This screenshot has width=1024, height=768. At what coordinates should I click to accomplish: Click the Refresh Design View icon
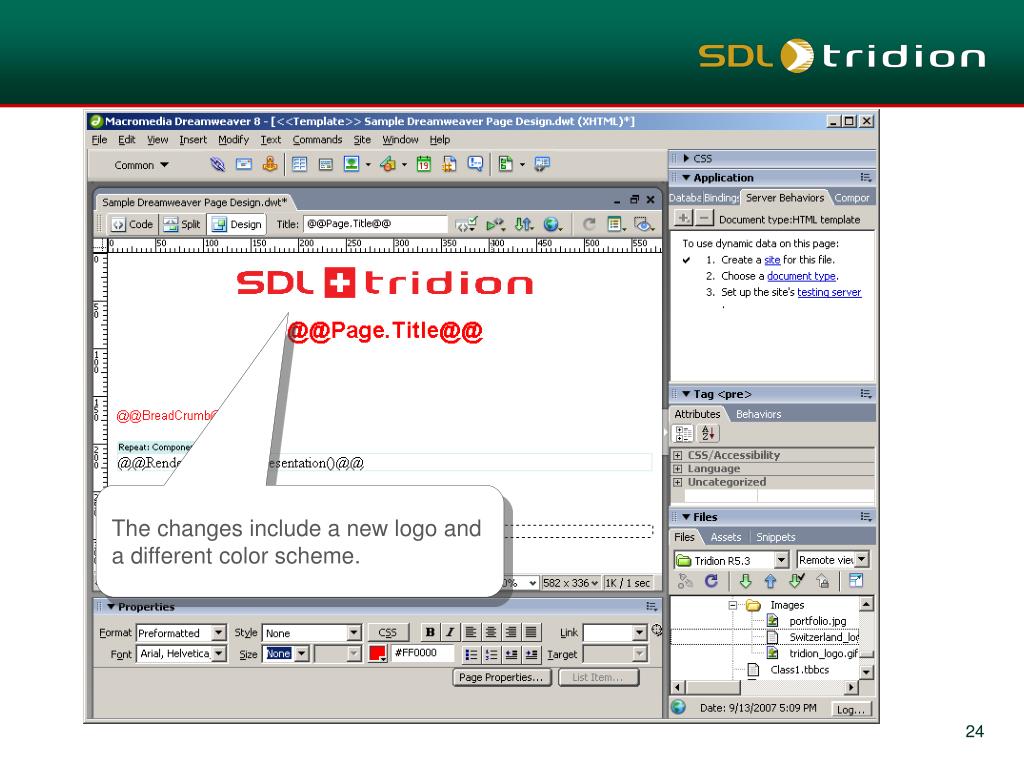tap(588, 225)
